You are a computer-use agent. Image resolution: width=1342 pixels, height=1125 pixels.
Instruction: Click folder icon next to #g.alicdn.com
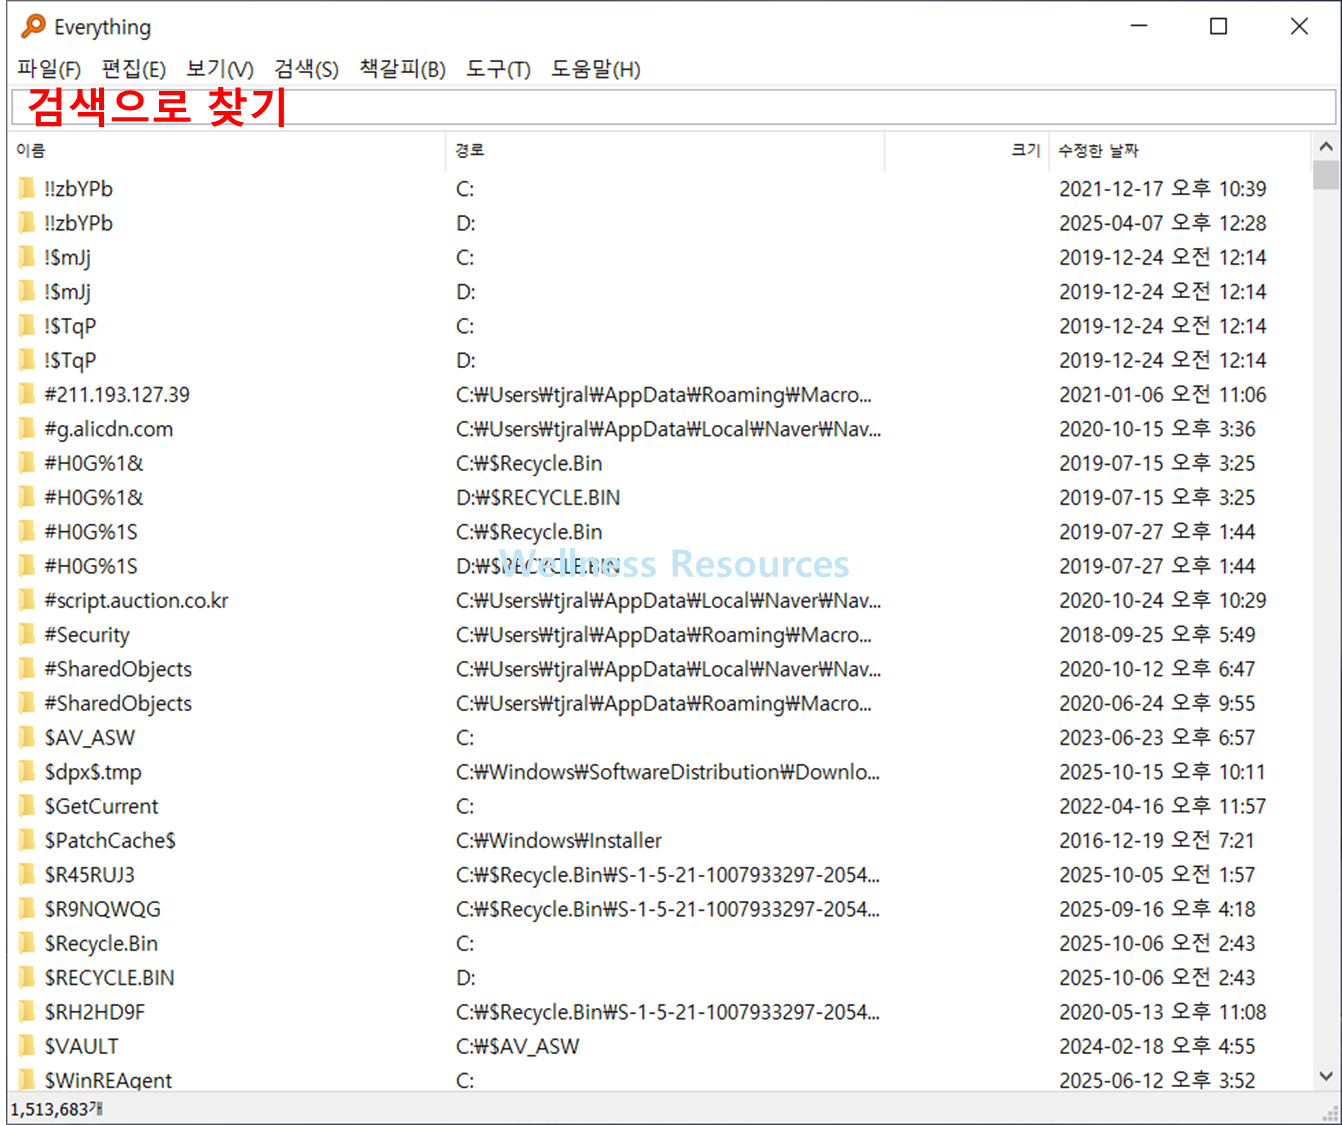[x=27, y=428]
